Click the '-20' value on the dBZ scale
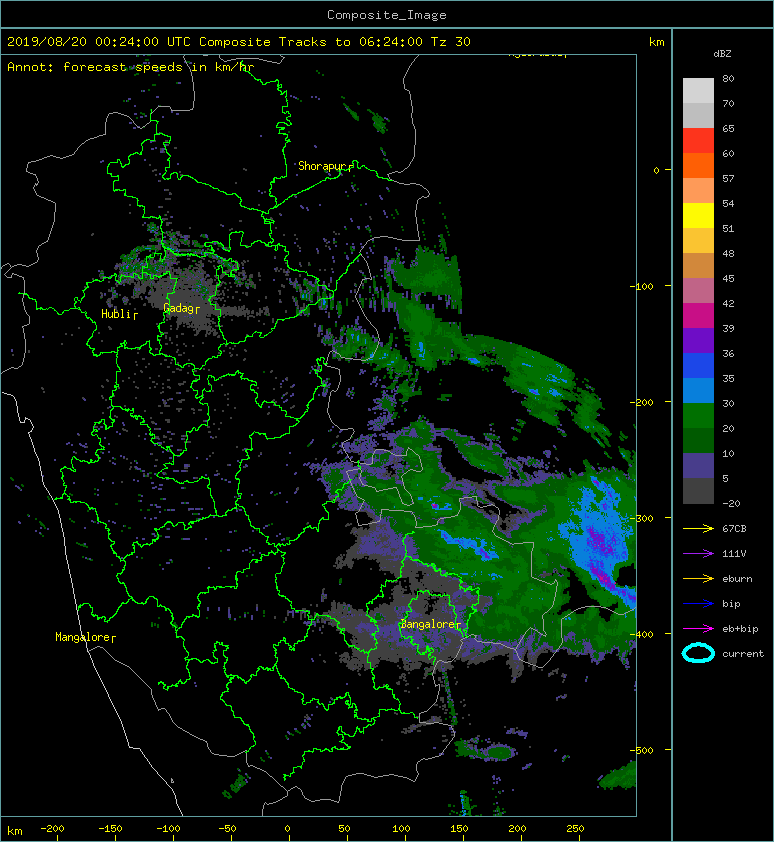This screenshot has width=774, height=842. click(x=731, y=503)
